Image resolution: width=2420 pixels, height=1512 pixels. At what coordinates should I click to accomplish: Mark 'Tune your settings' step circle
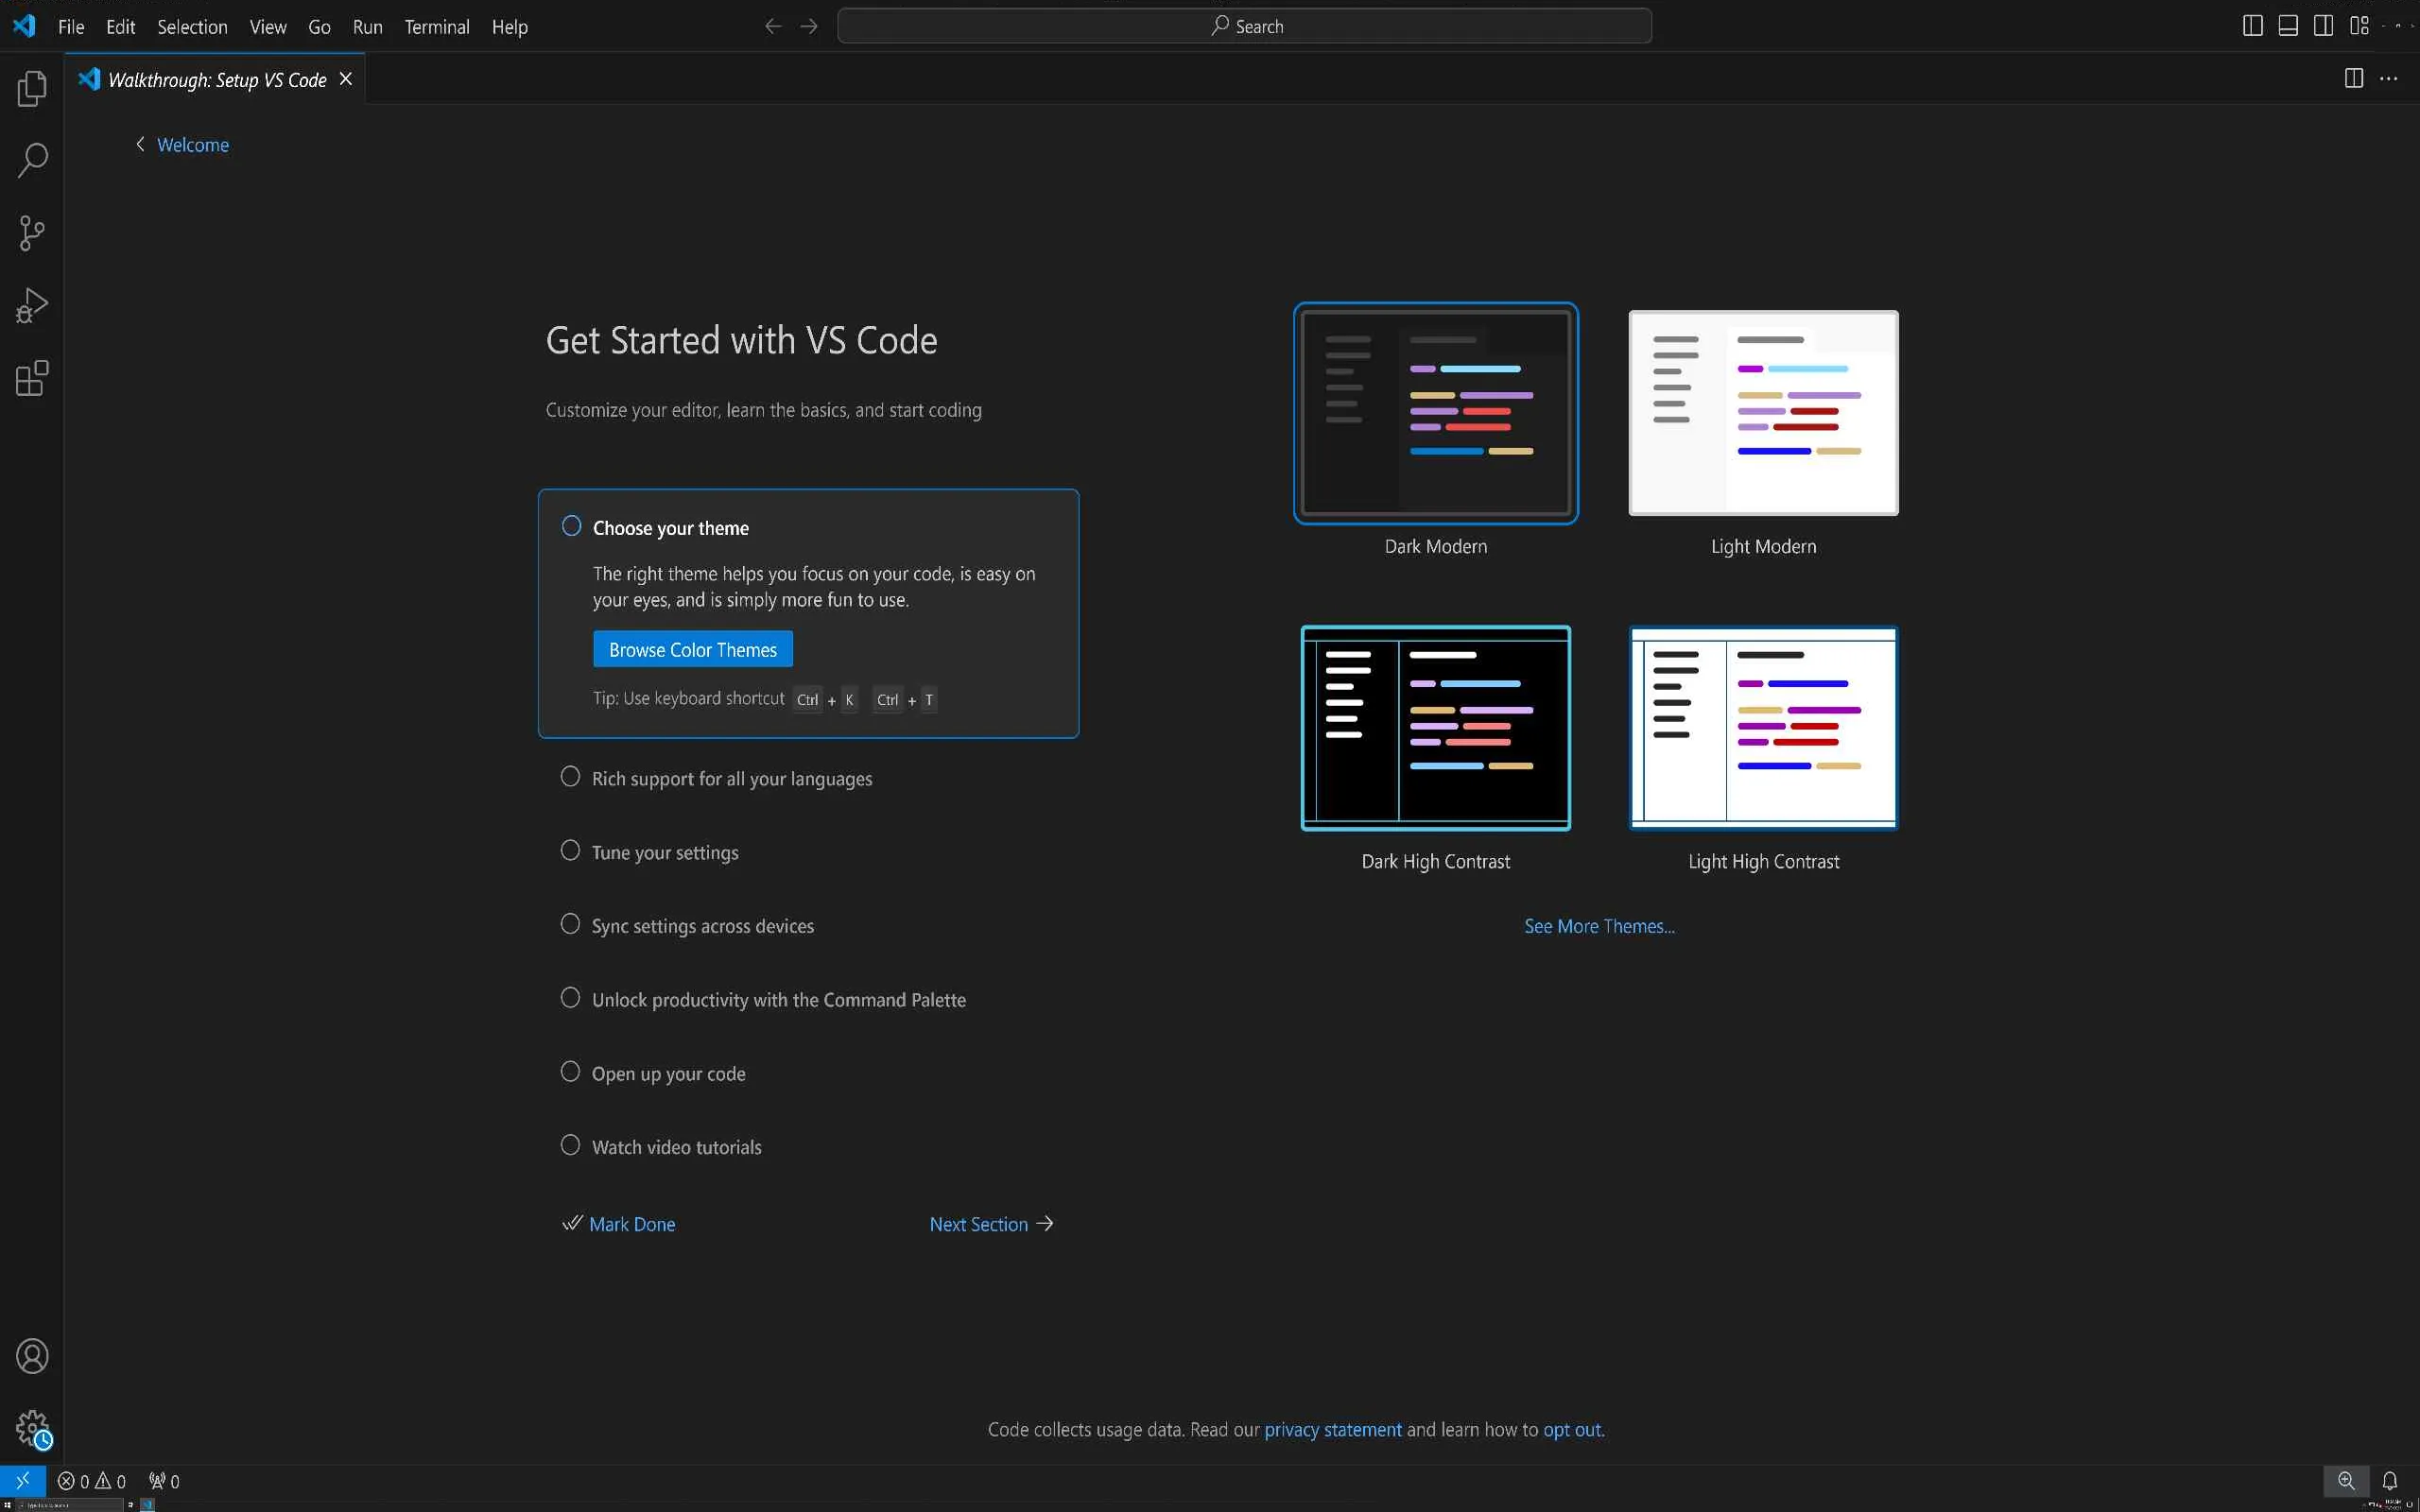[x=570, y=850]
